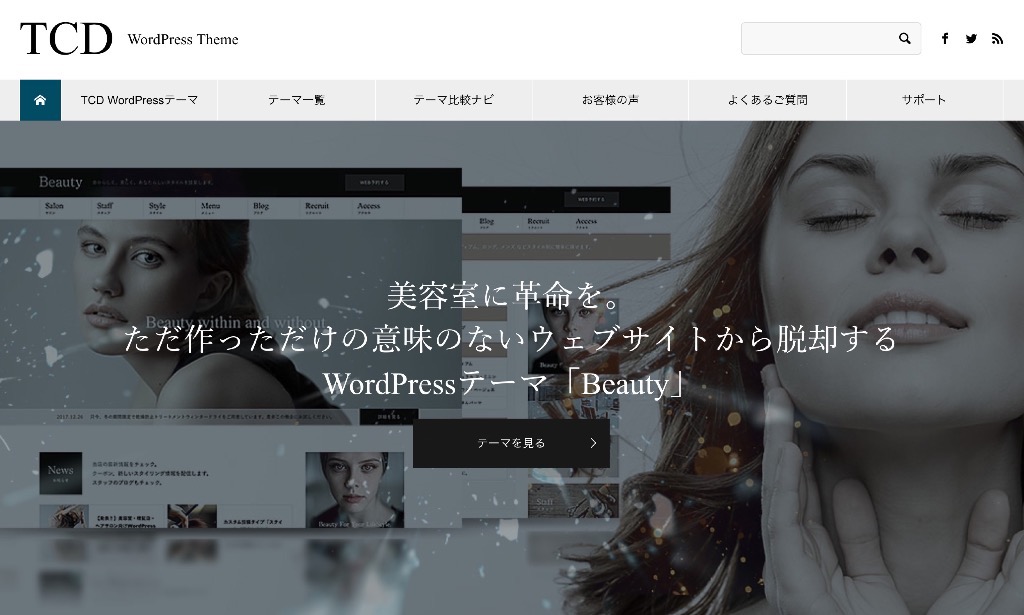The height and width of the screenshot is (615, 1024).
Task: Select テーマ一覧 in the navigation
Action: 296,100
